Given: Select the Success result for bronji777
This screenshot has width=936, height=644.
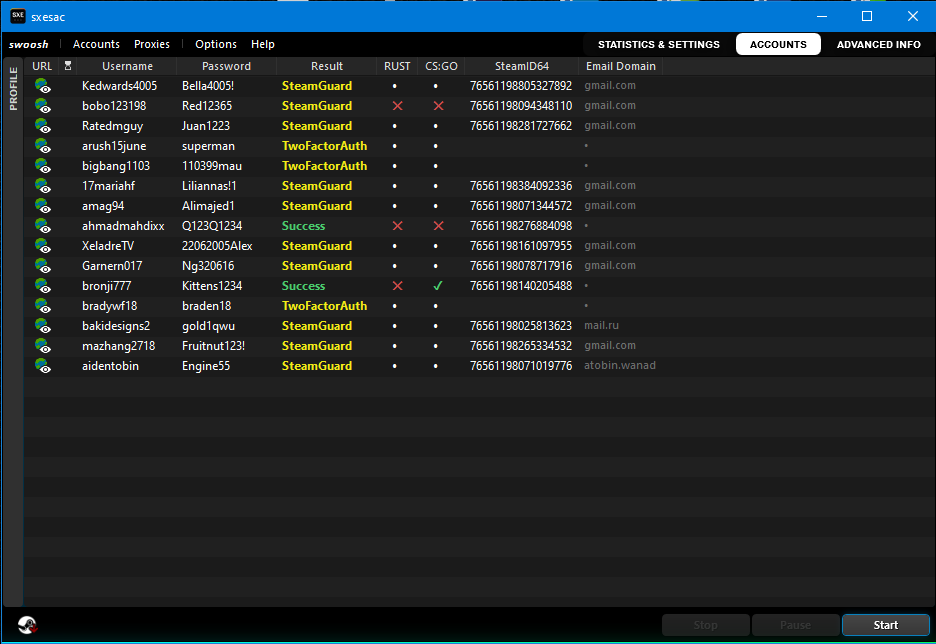Looking at the screenshot, I should 303,286.
